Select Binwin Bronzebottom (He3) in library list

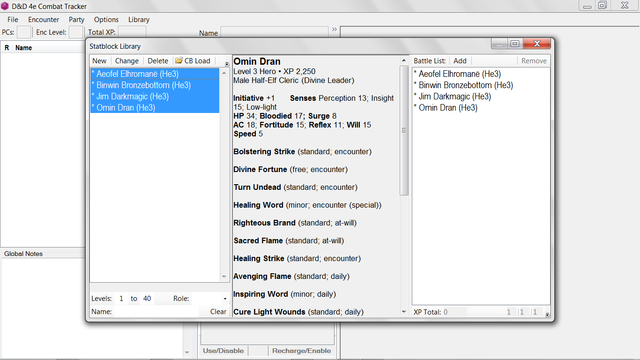coord(154,85)
